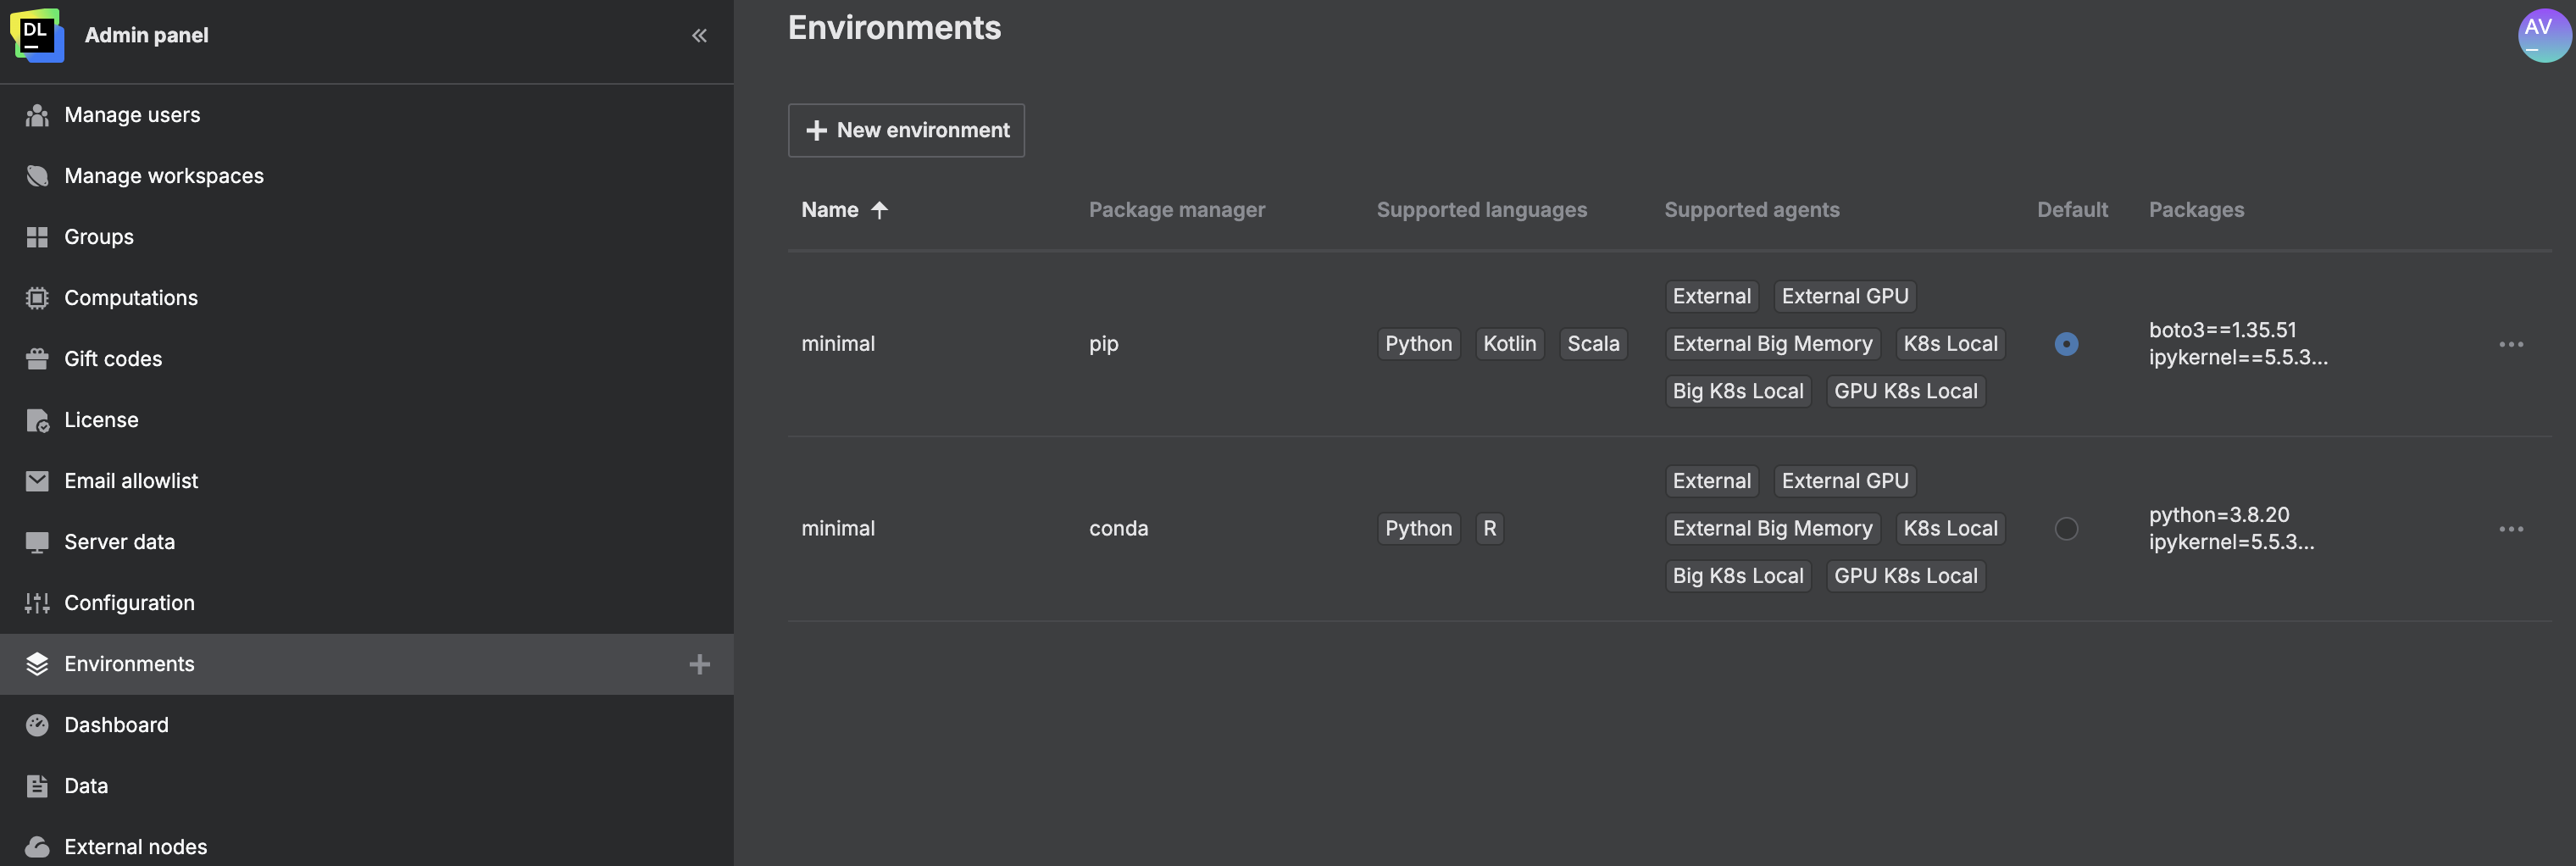
Task: Switch to the Dashboard section
Action: 116,724
